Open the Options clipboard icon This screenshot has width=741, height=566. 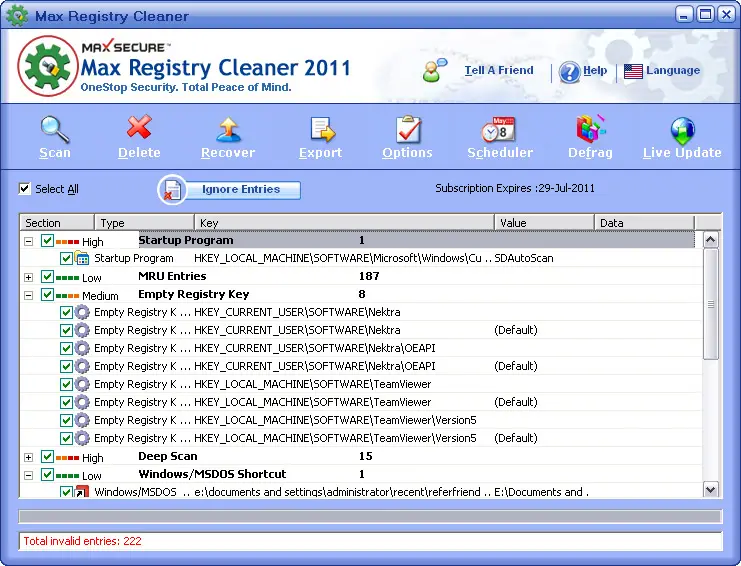pos(408,129)
